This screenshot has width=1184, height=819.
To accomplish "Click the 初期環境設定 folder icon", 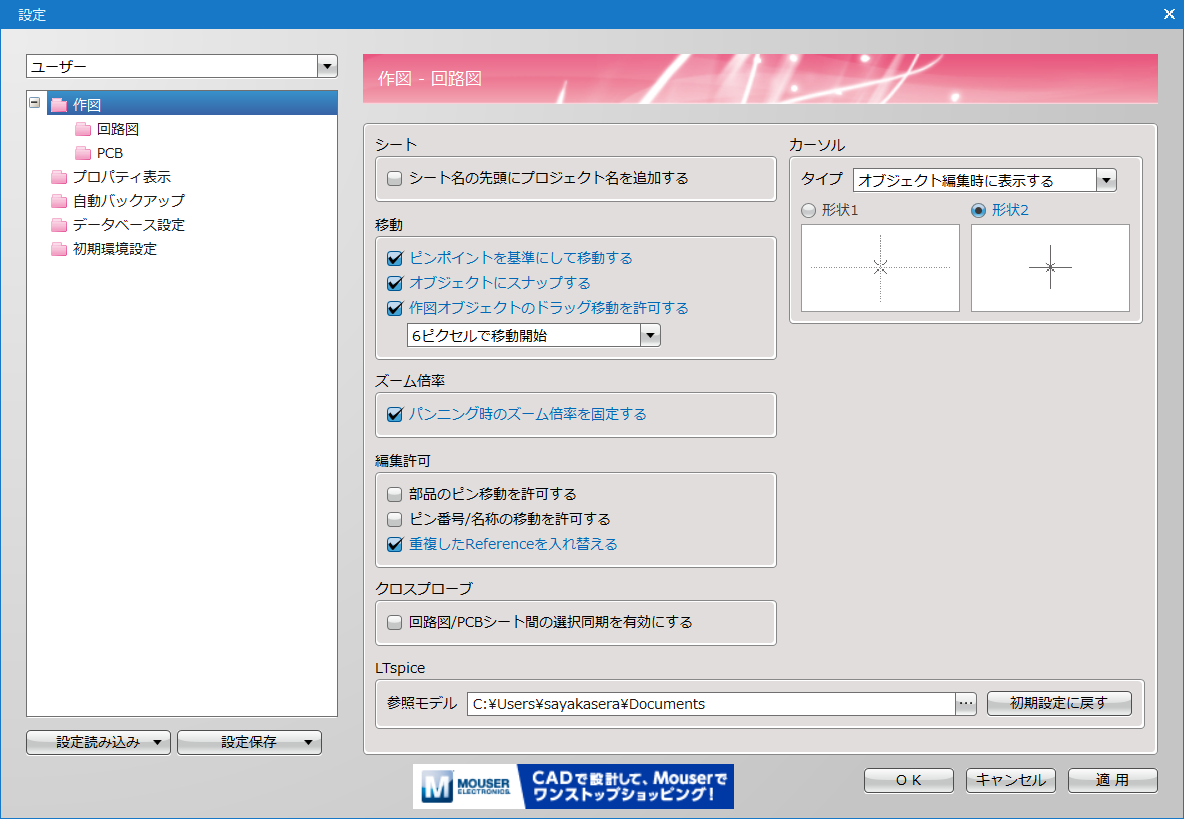I will coord(59,249).
